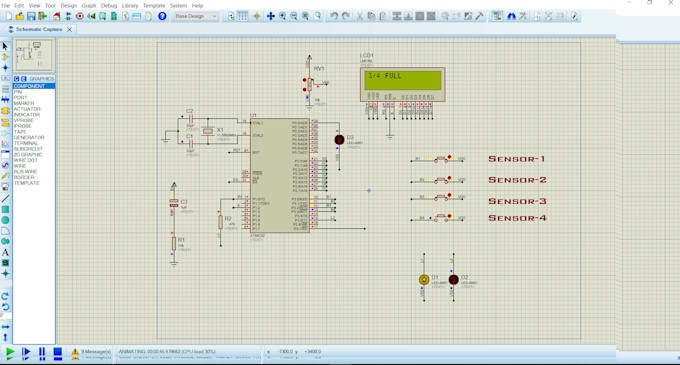Click the Rotate anticlockwise icon
680x365 pixels.
tap(5, 307)
